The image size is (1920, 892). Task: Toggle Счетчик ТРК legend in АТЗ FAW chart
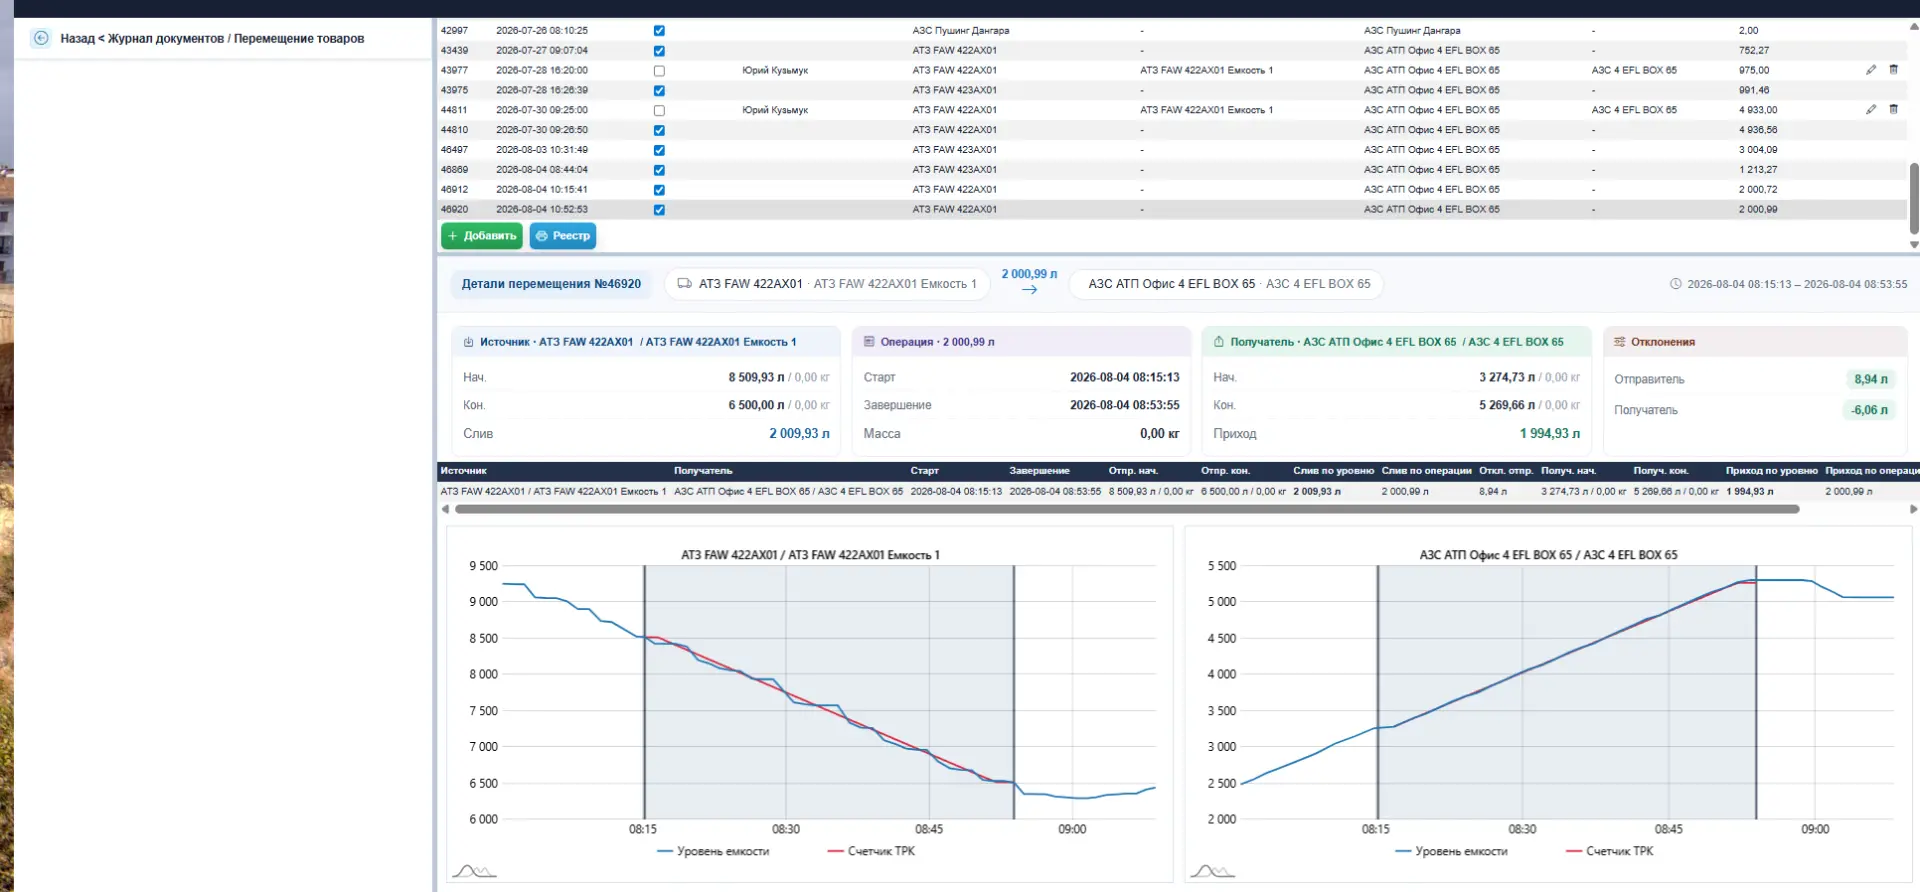871,851
